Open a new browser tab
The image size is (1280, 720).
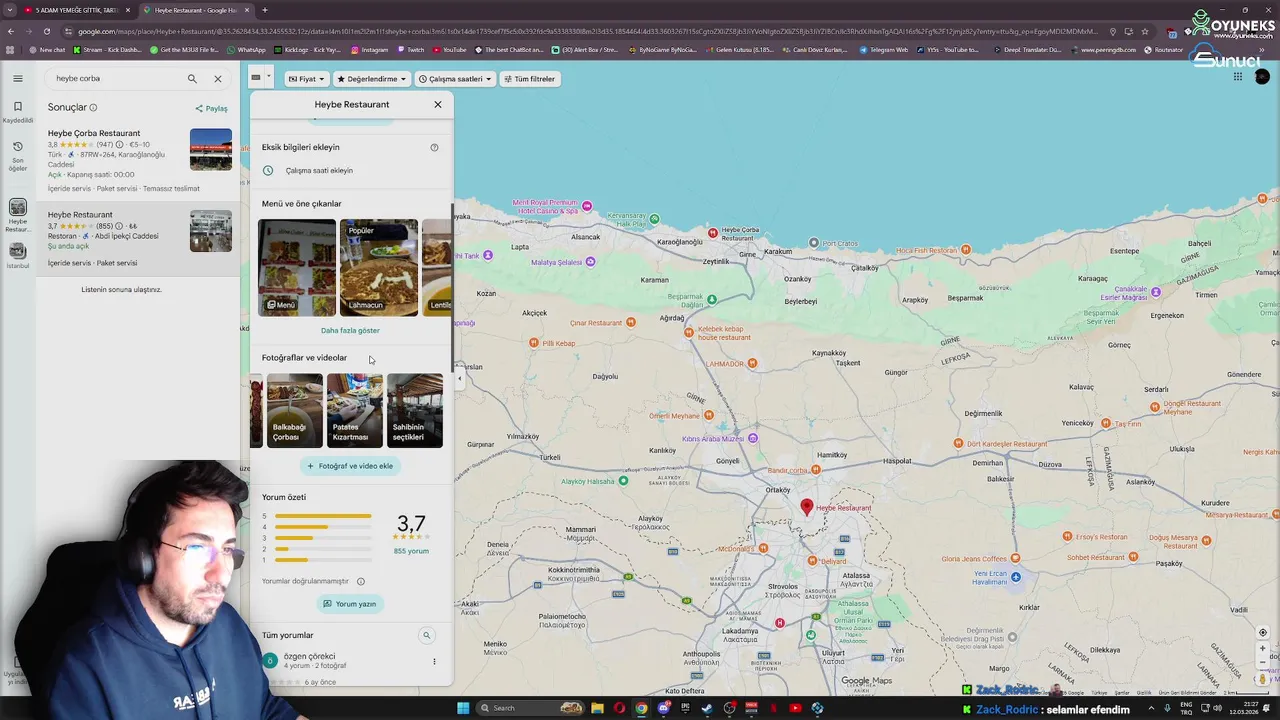(x=265, y=10)
